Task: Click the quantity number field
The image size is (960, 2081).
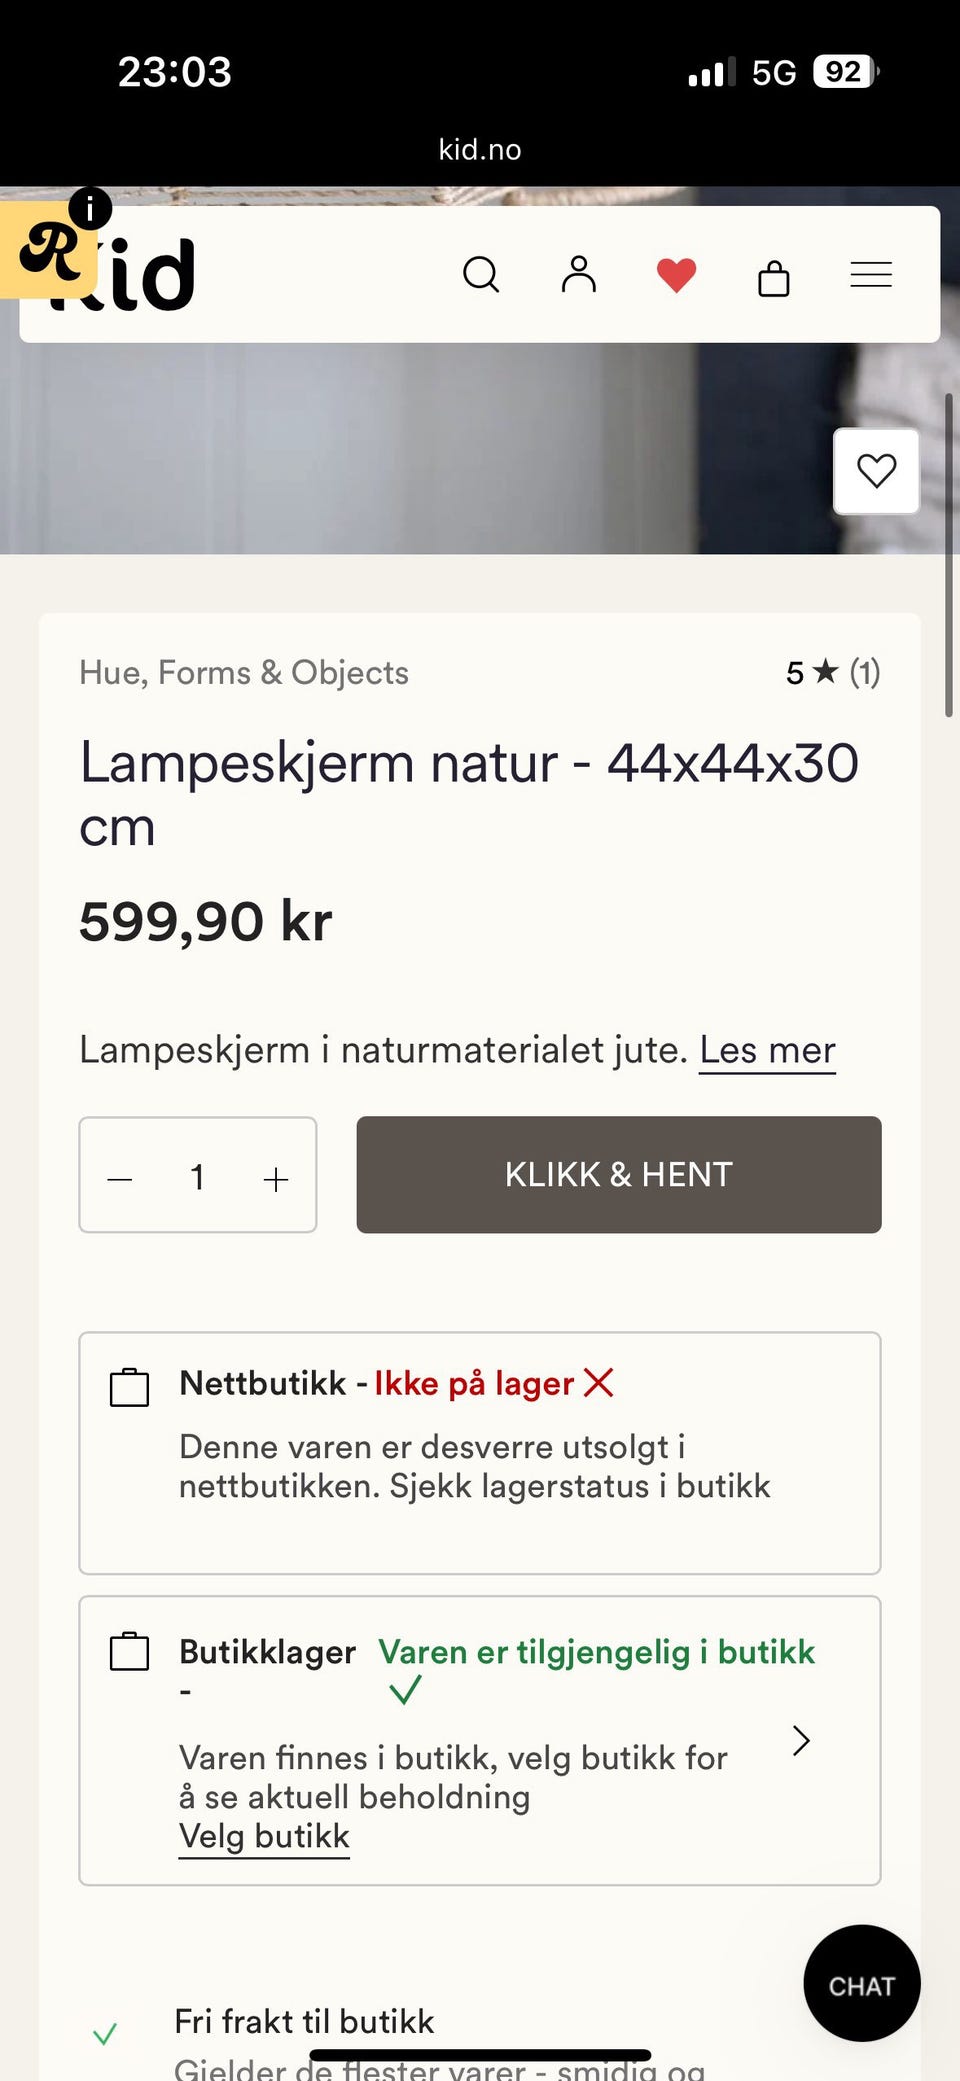Action: click(x=198, y=1177)
